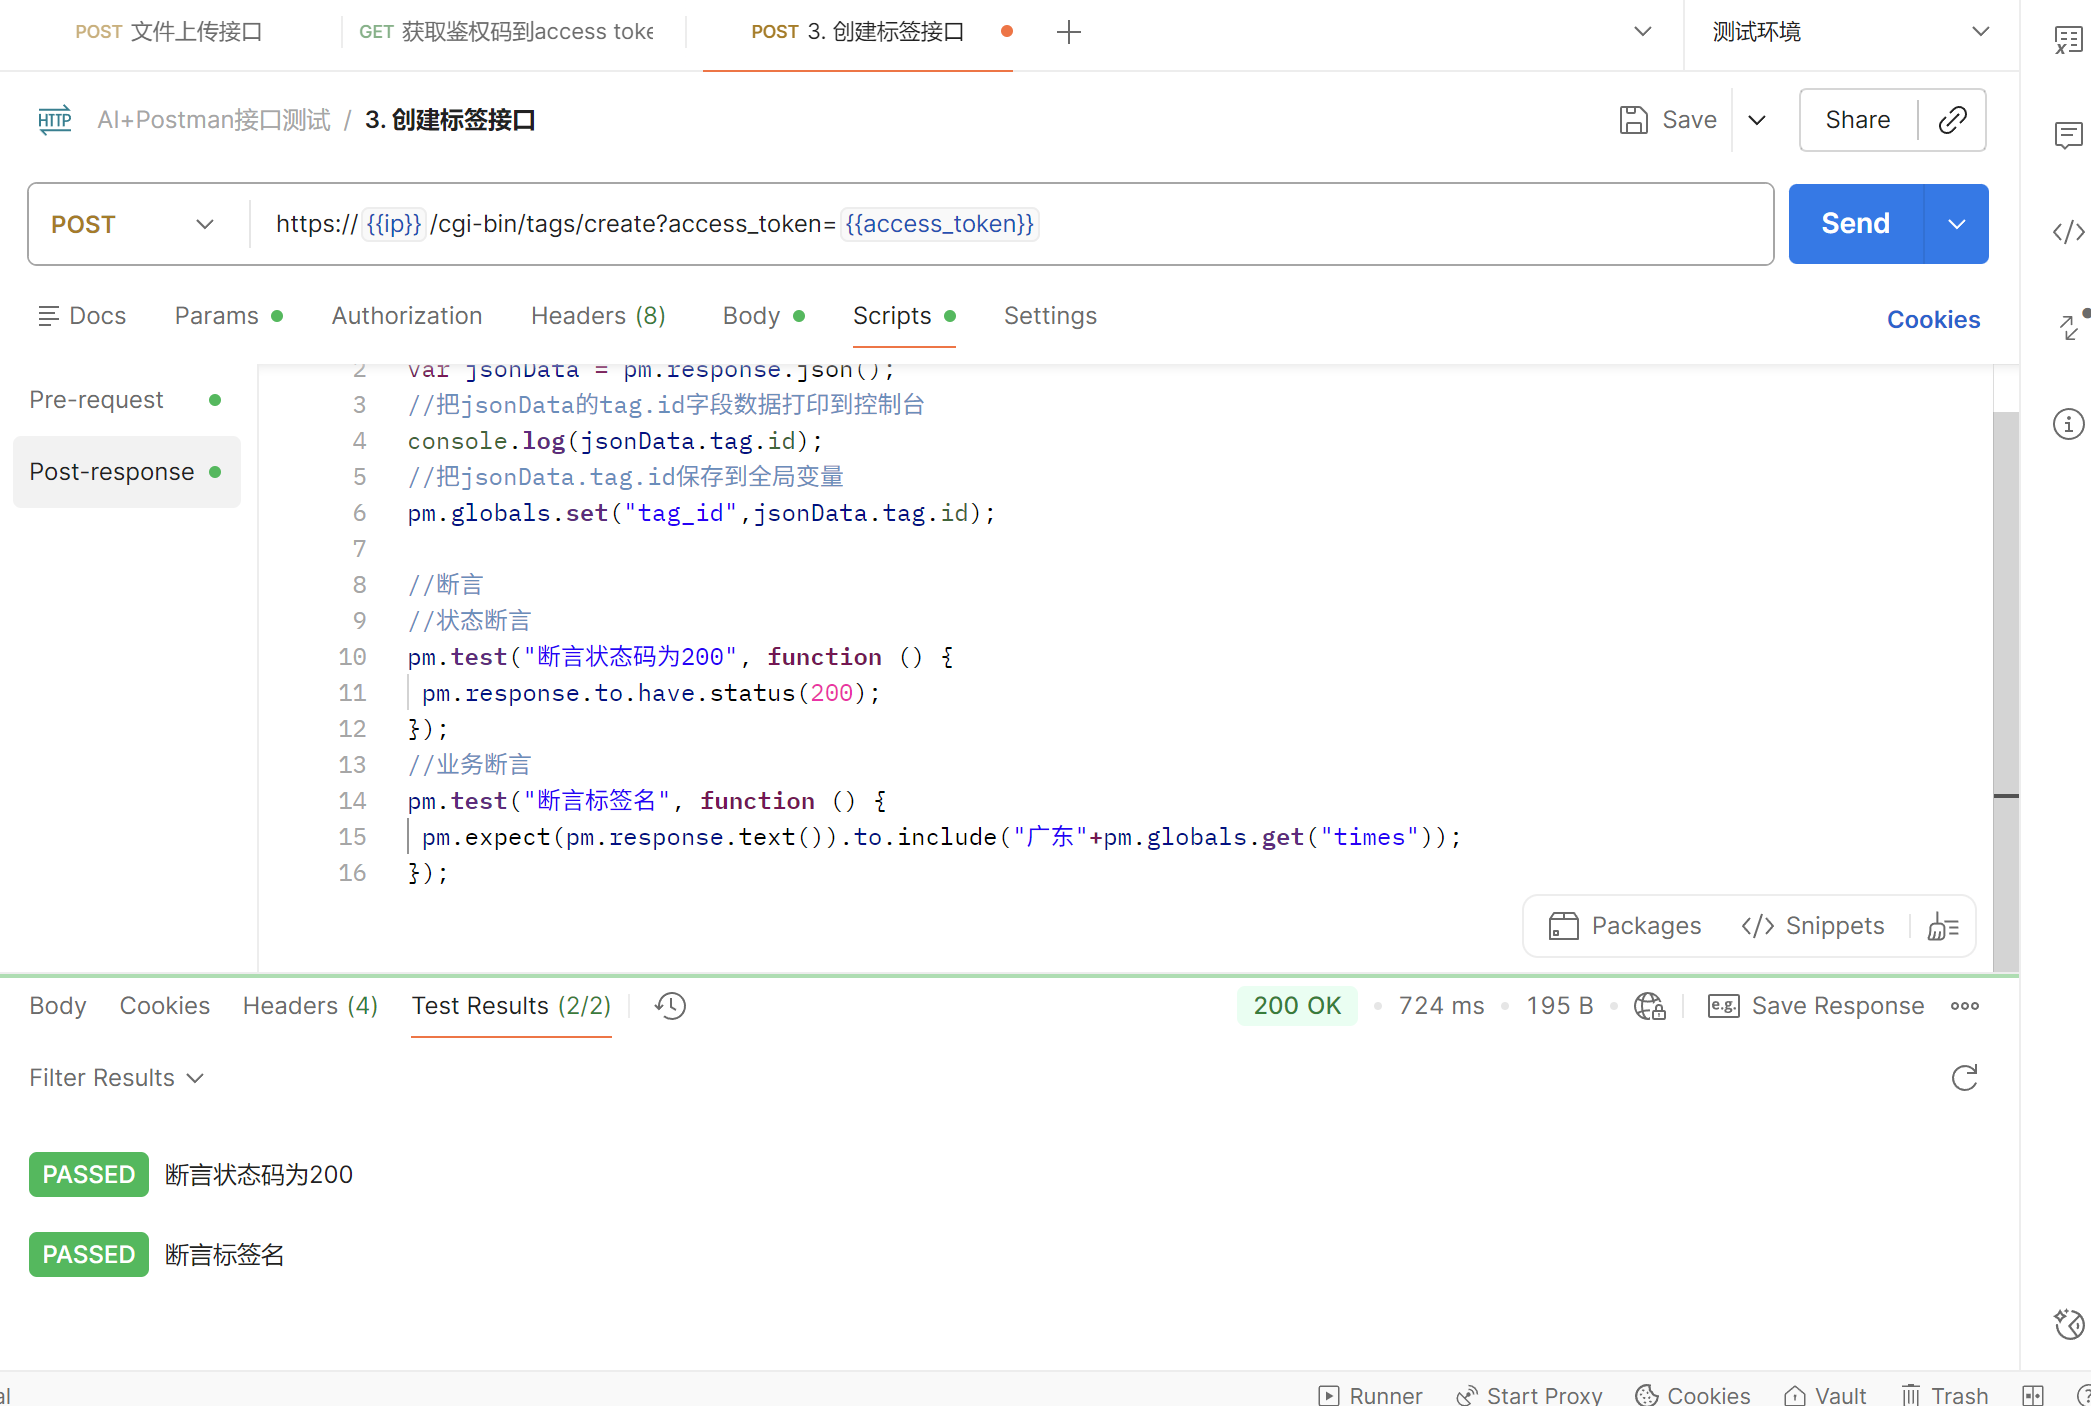Click the Save Response button

coord(1816,1006)
